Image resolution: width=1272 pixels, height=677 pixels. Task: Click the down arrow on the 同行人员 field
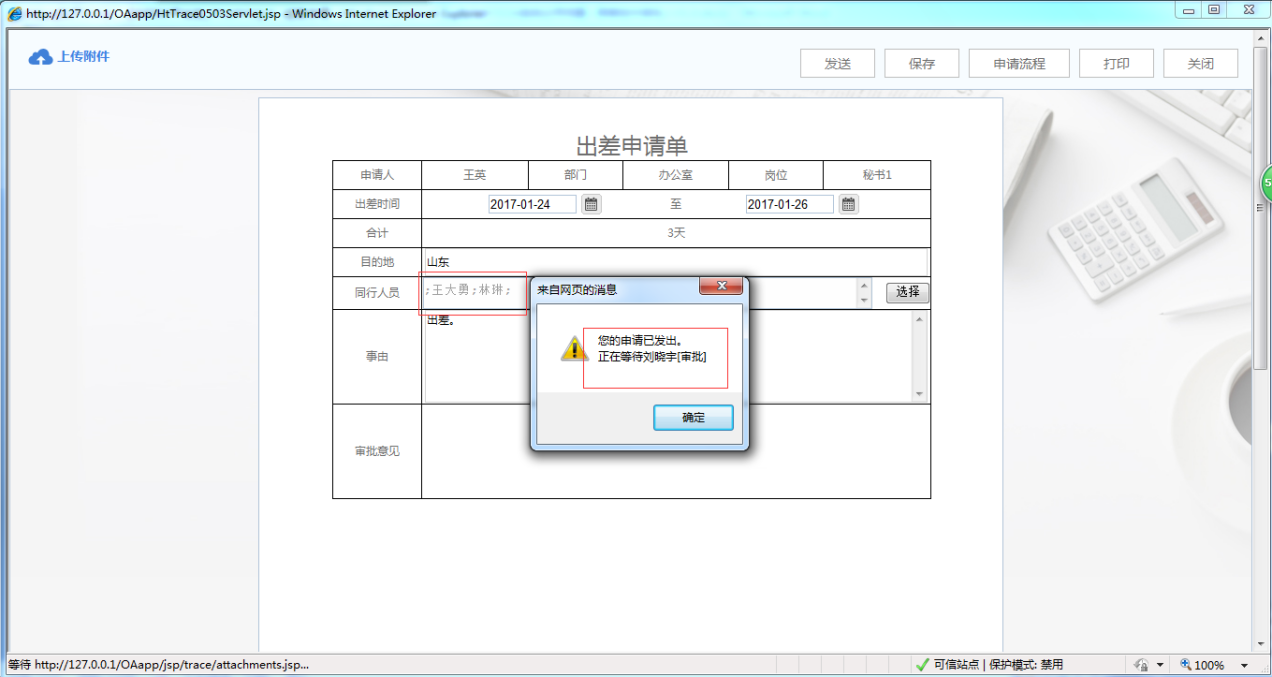(x=865, y=302)
